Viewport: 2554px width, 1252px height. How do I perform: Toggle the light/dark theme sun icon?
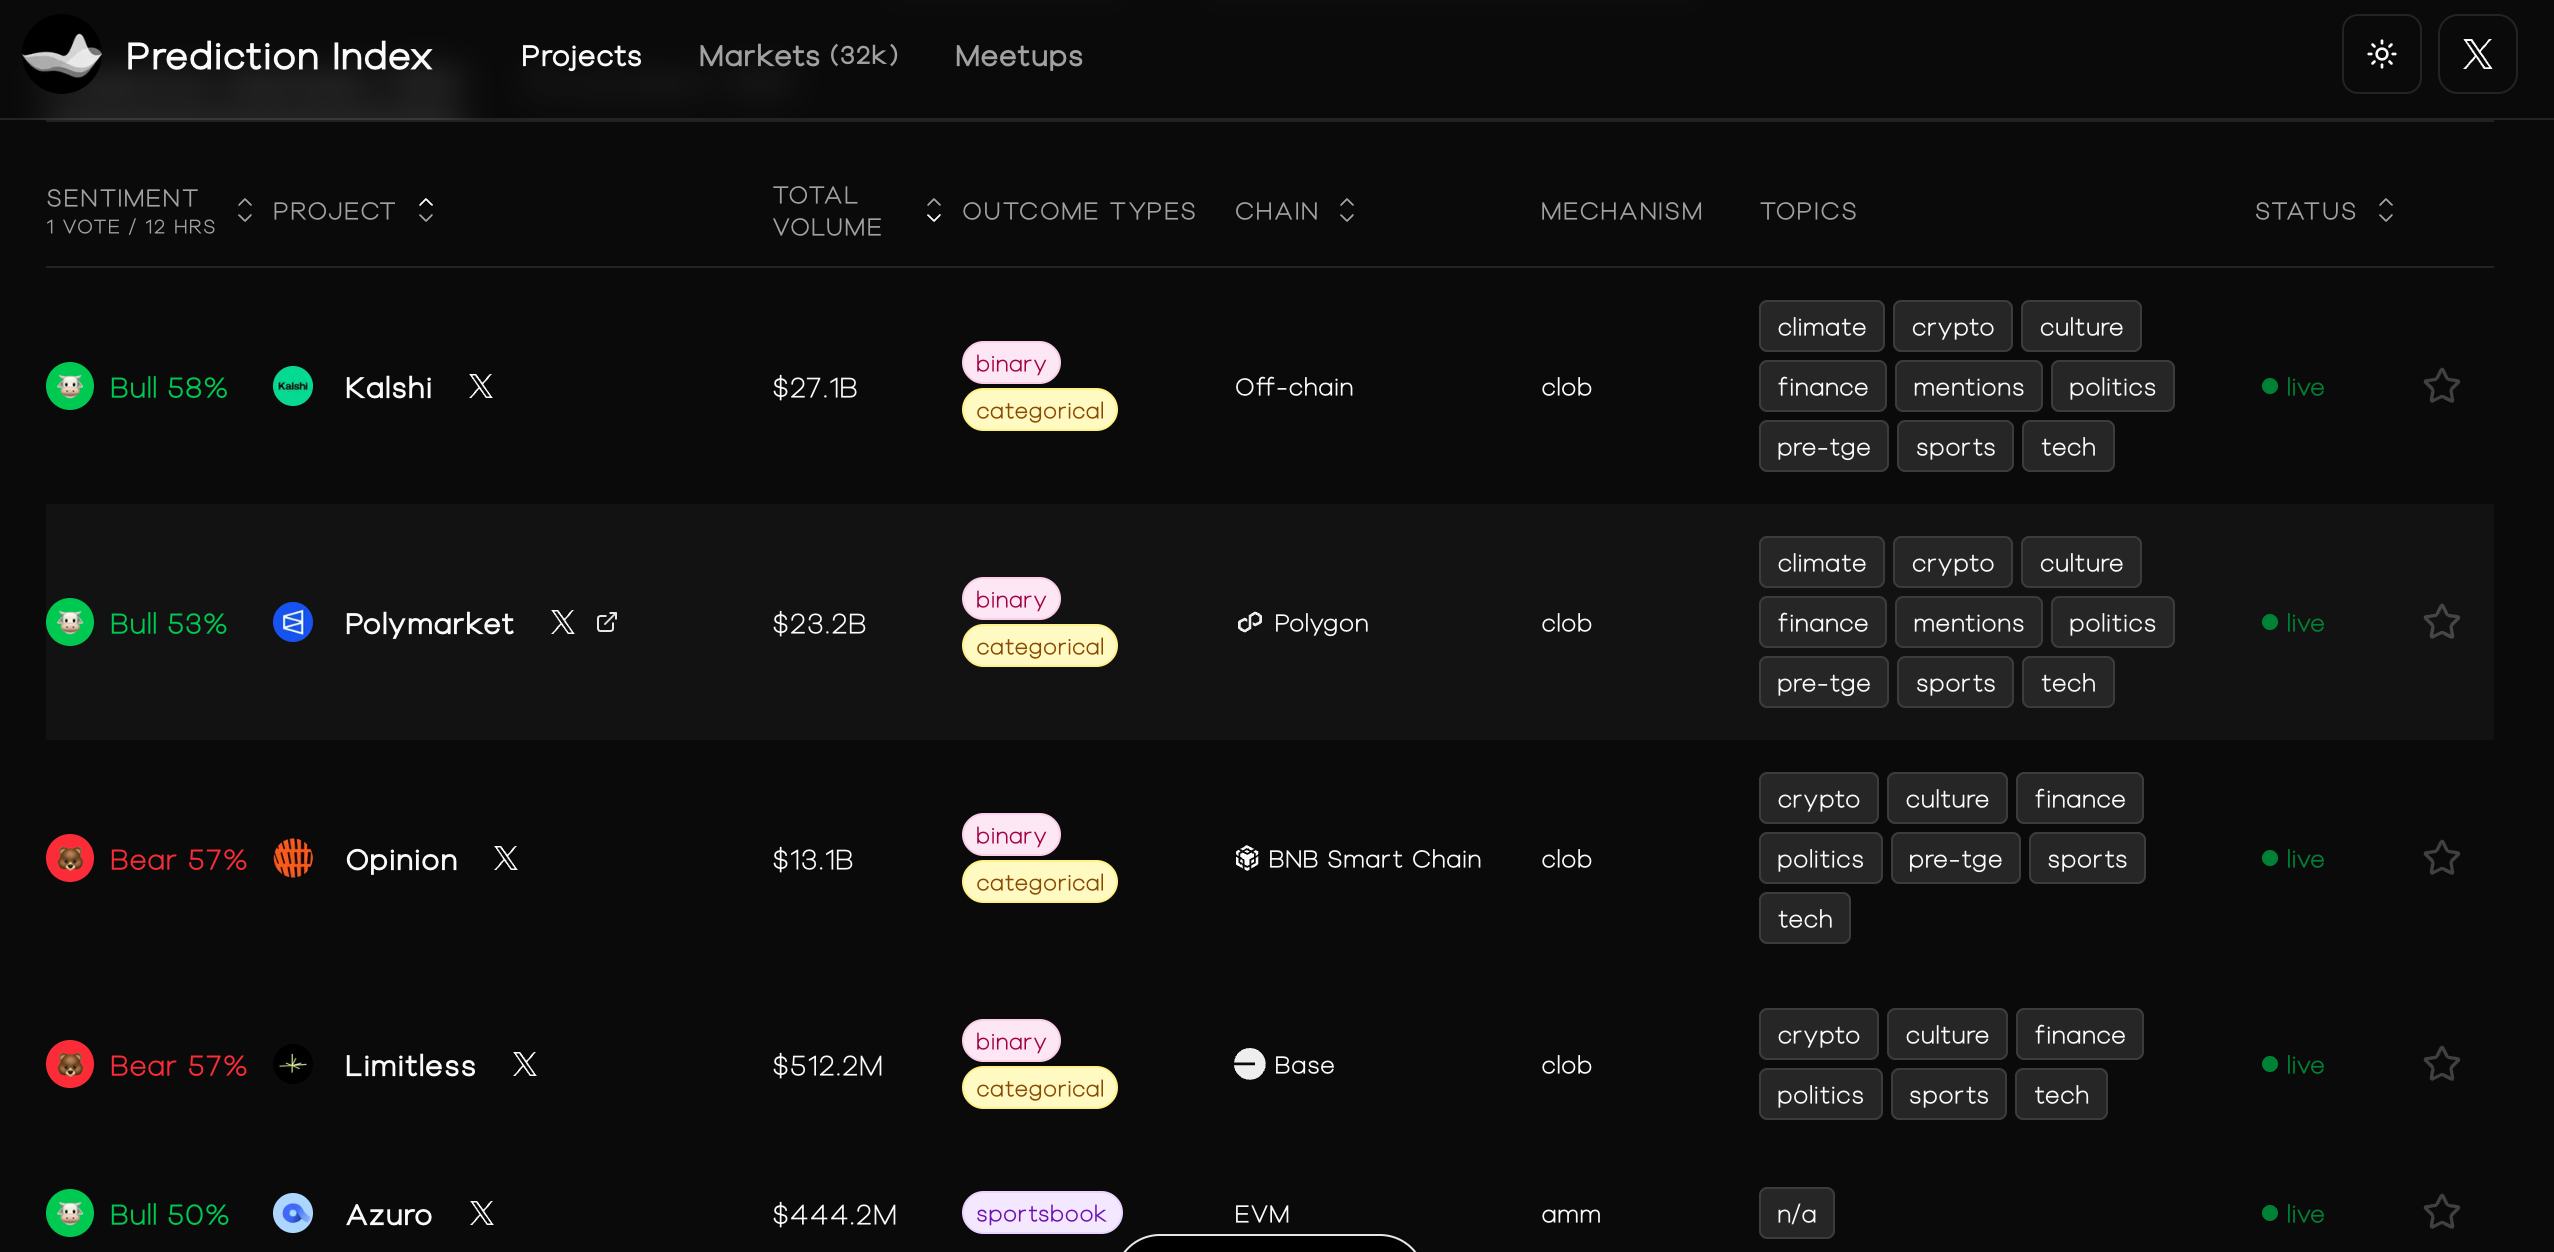(2381, 54)
